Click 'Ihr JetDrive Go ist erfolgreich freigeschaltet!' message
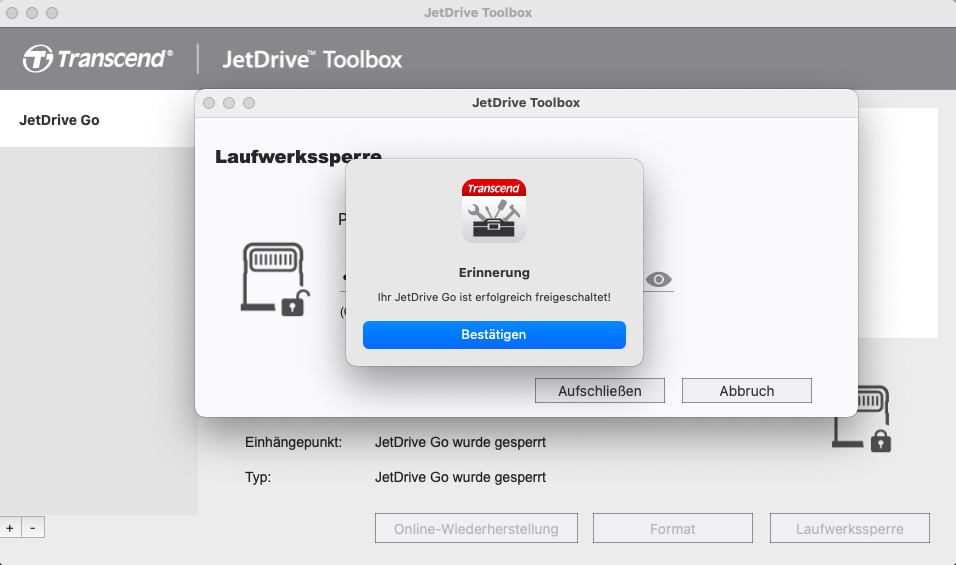Image resolution: width=956 pixels, height=565 pixels. (x=494, y=297)
